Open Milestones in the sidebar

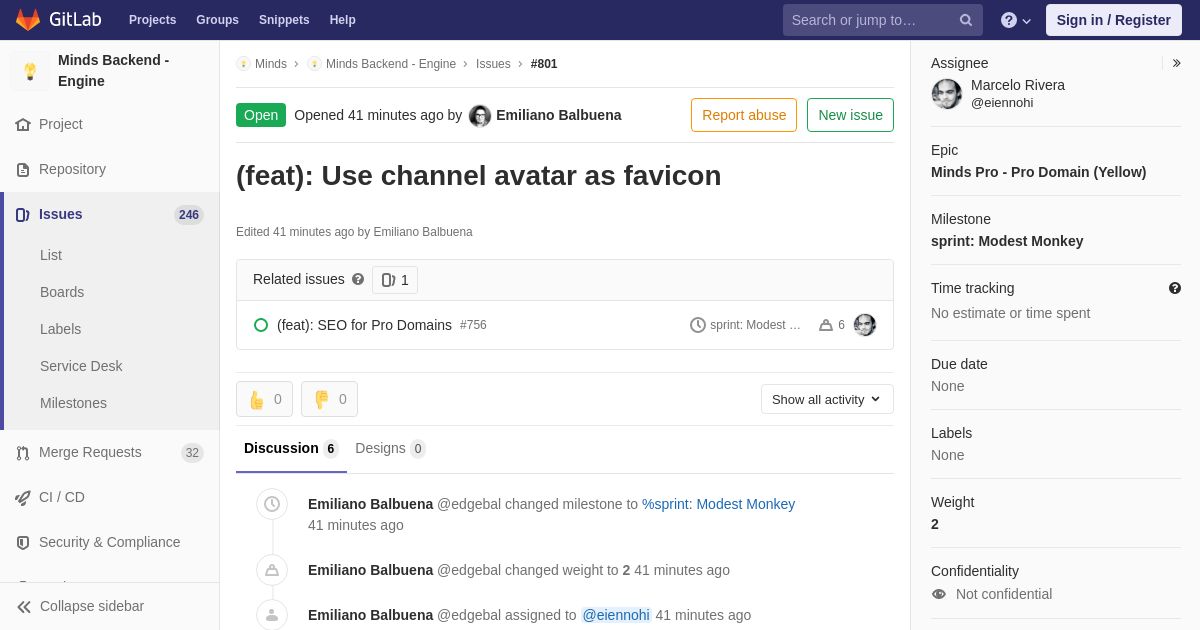(73, 403)
